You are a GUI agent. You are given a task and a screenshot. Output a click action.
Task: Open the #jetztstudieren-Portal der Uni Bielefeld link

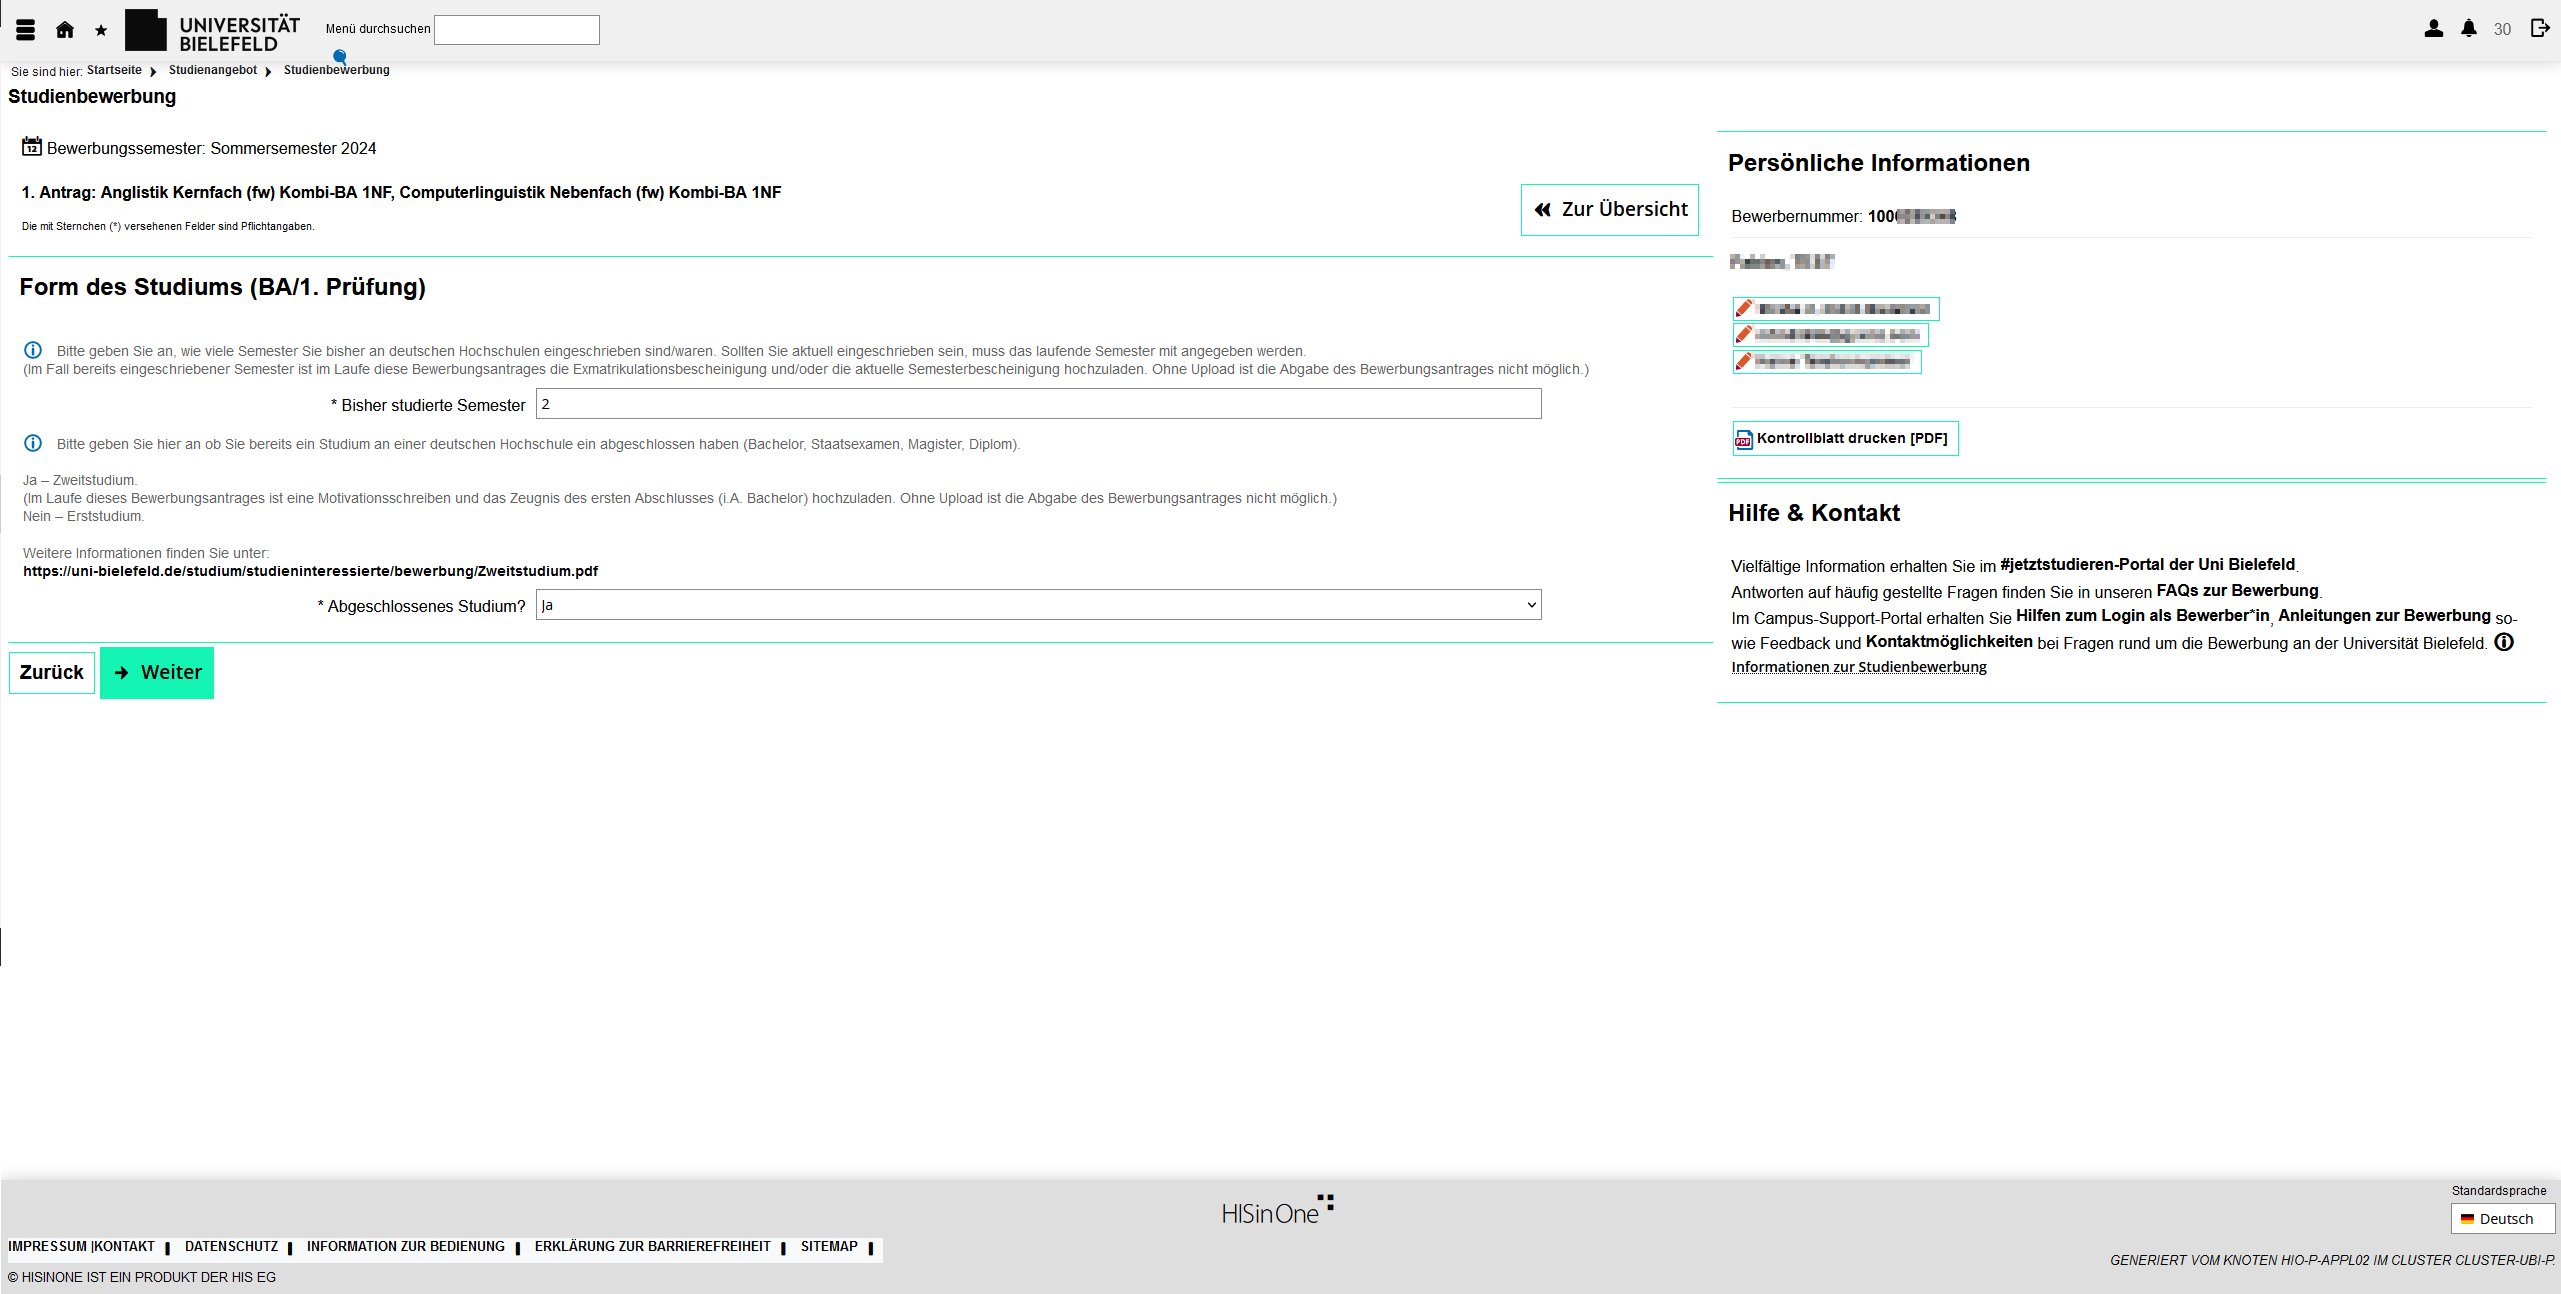2147,565
